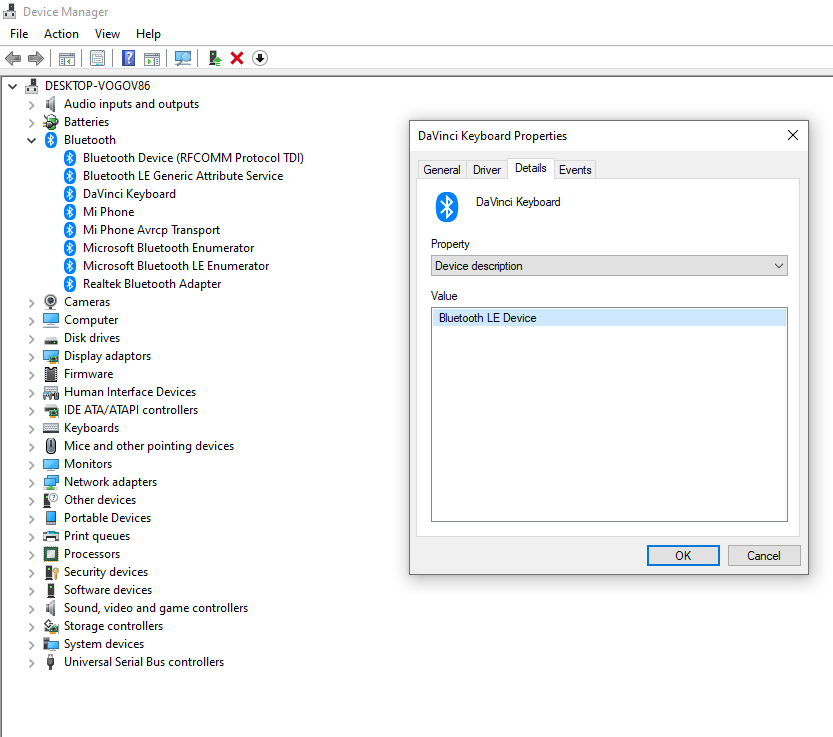This screenshot has height=737, width=833.
Task: Select the Software devices category label
Action: (x=108, y=590)
